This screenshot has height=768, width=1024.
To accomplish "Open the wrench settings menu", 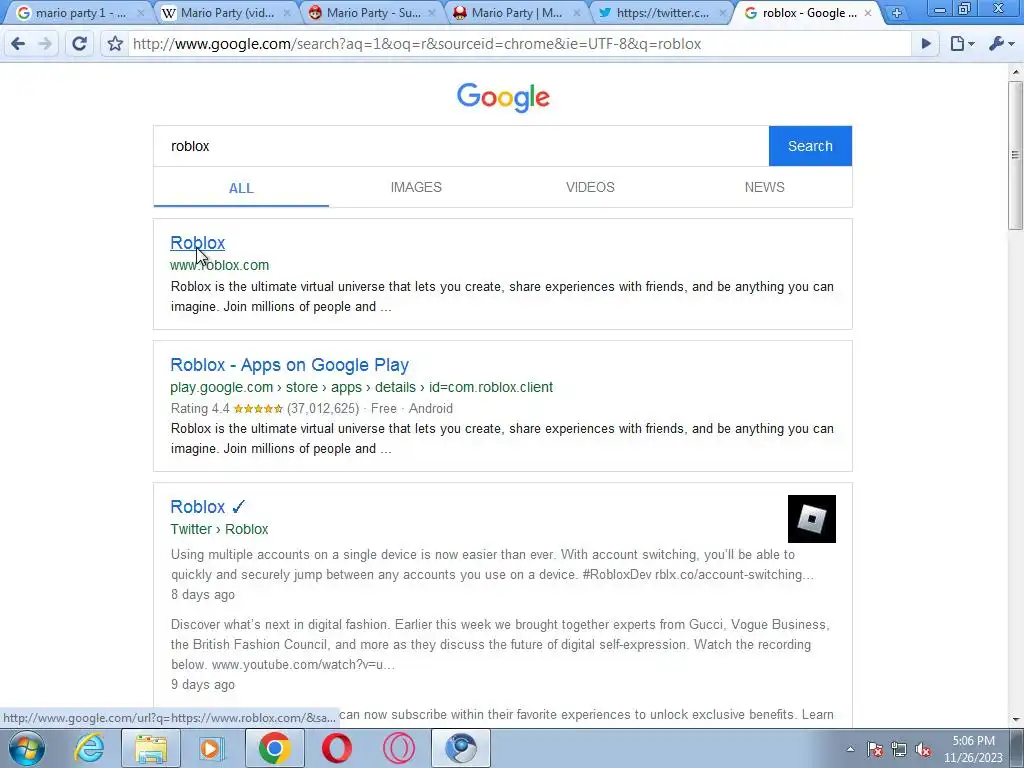I will (1001, 44).
